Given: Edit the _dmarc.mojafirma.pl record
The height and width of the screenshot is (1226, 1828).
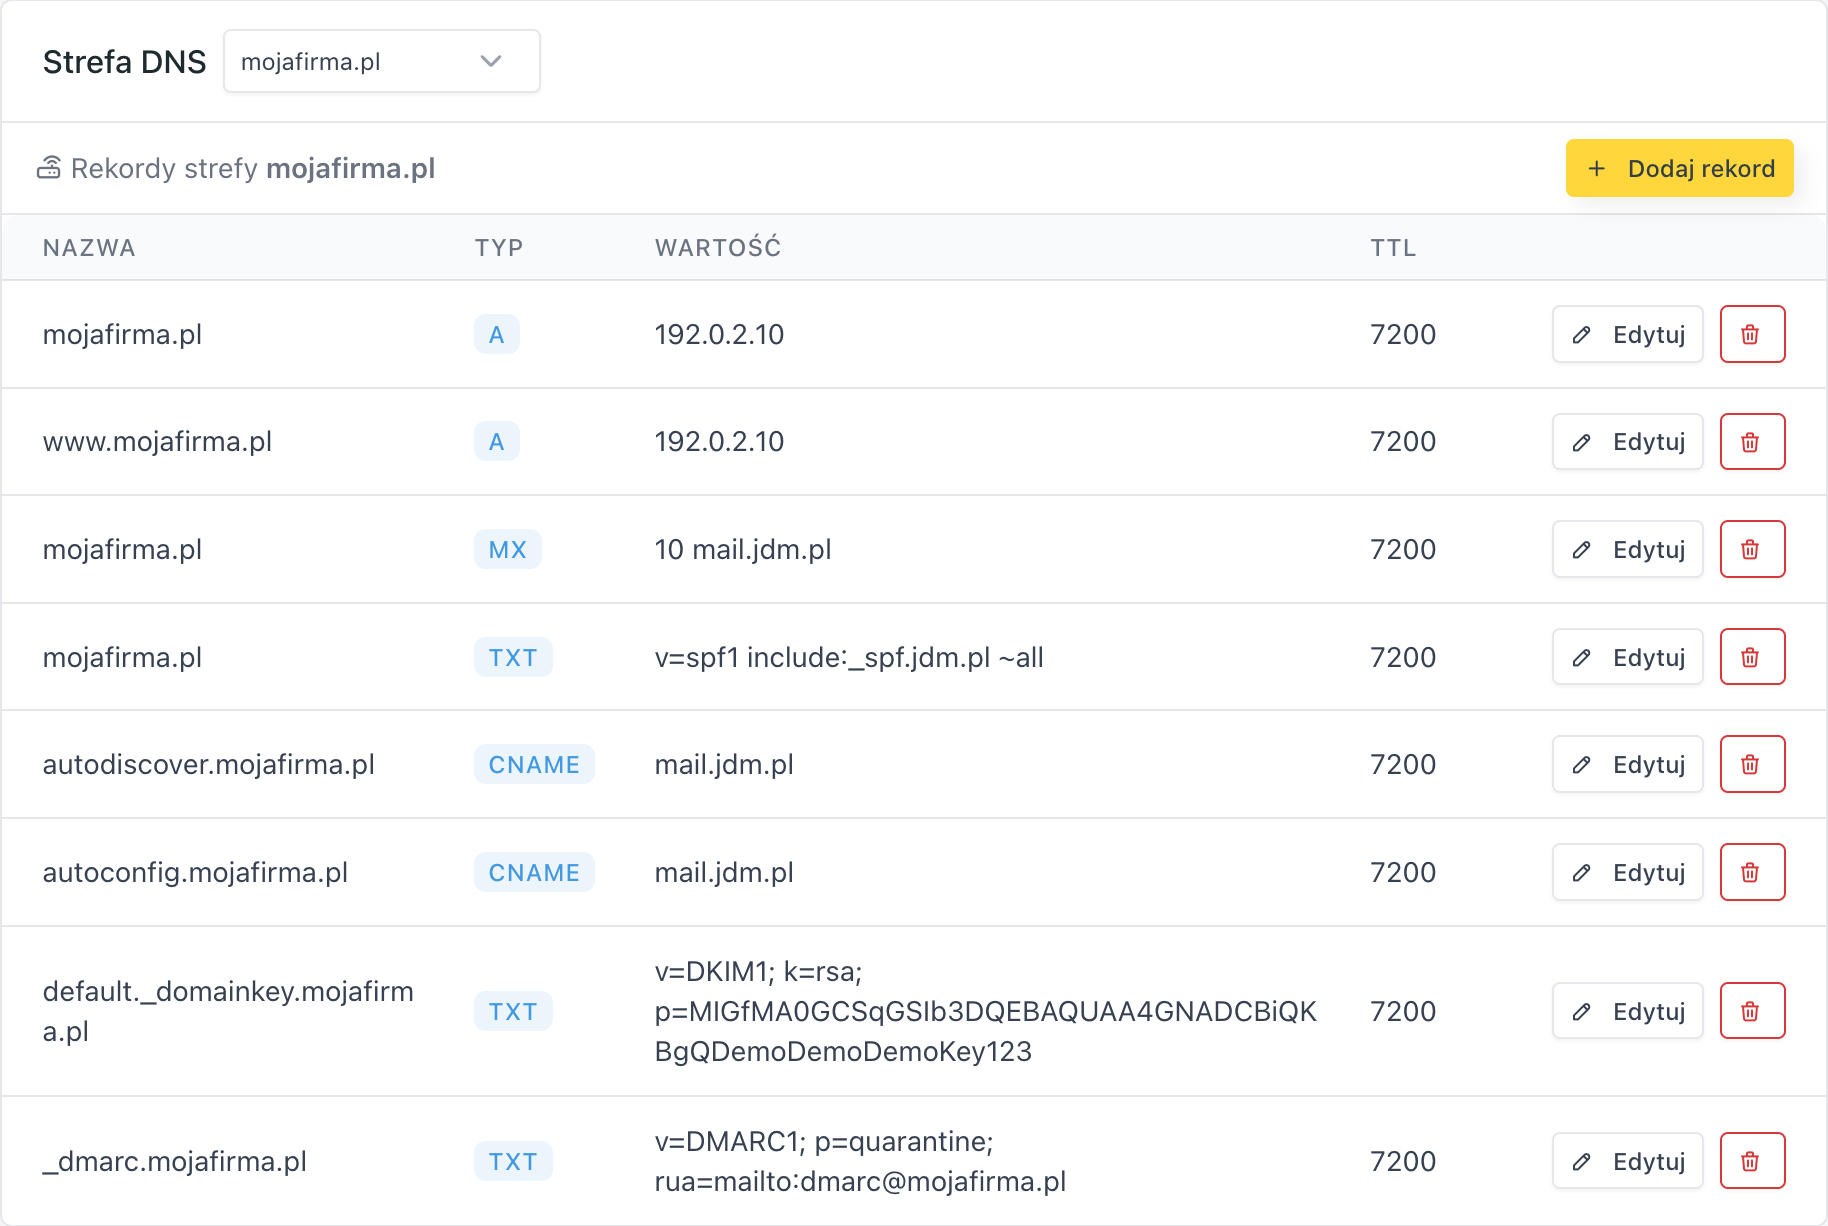Looking at the screenshot, I should point(1627,1161).
